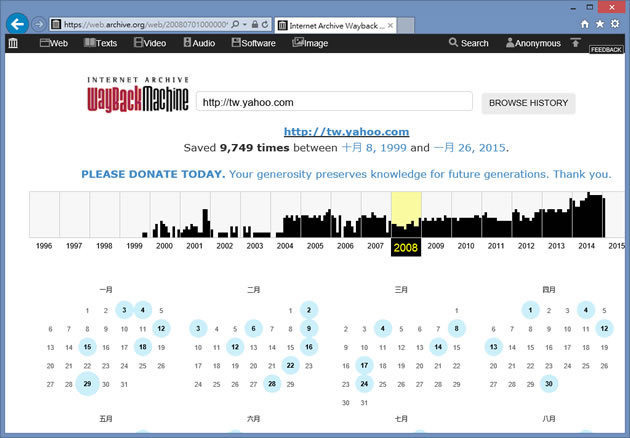Open the Image section in the Archive nav bar
Image resolution: width=630 pixels, height=438 pixels.
pos(310,43)
